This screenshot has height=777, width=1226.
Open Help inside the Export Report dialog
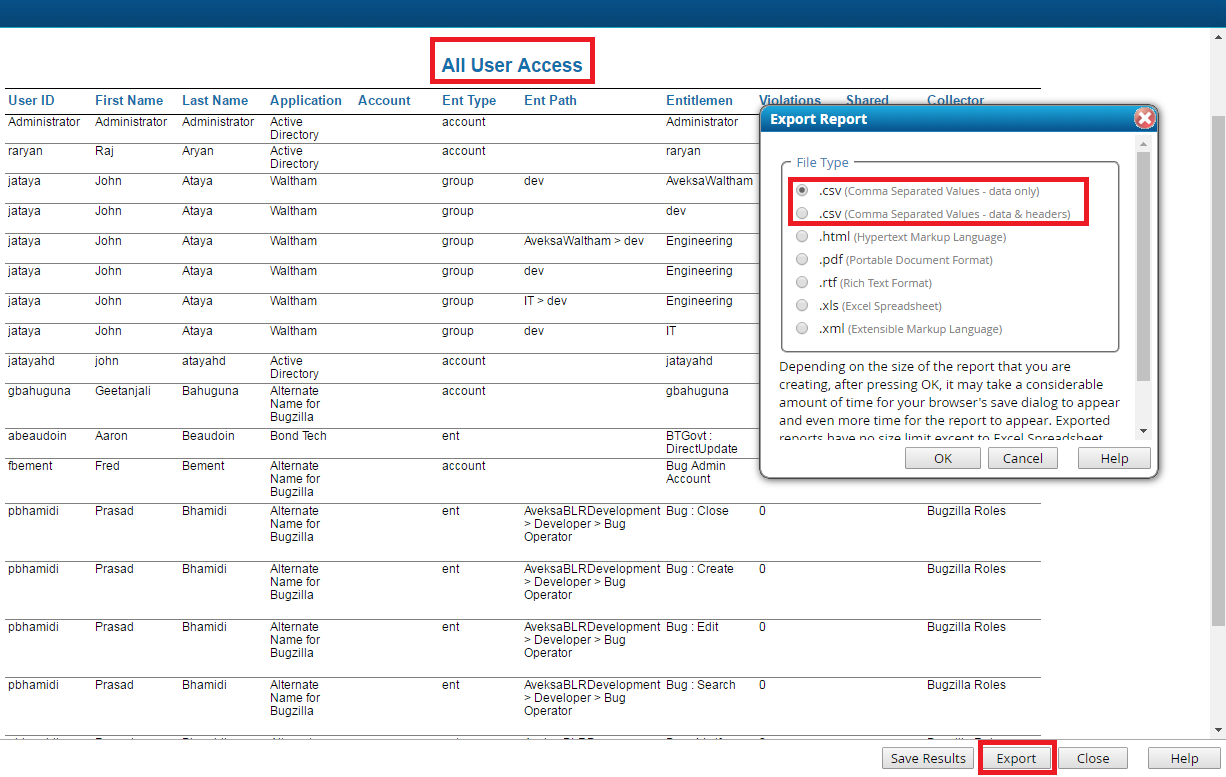pyautogui.click(x=1113, y=458)
